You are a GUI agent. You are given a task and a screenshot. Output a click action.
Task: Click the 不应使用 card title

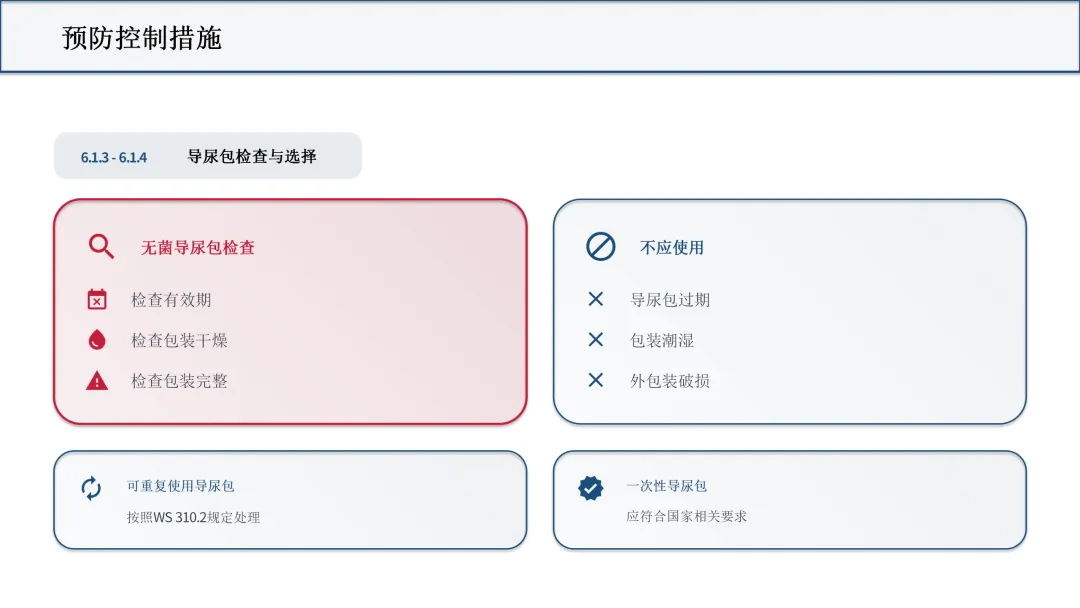pos(672,247)
